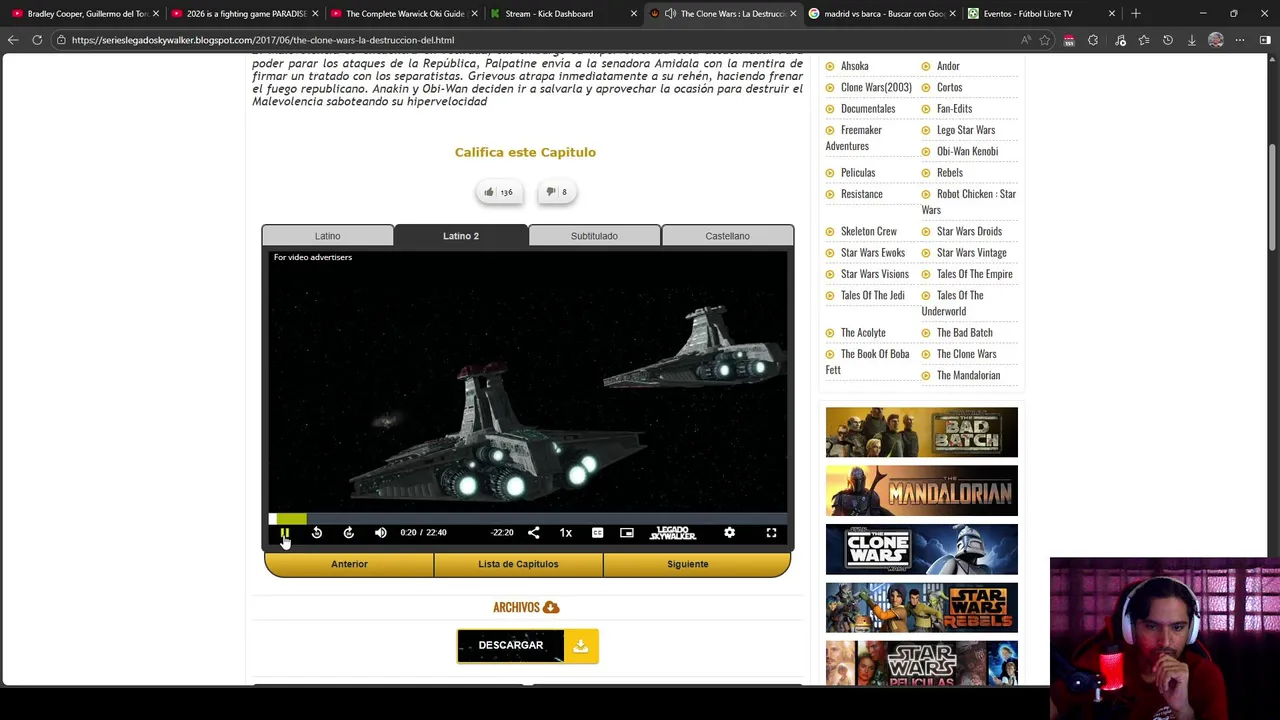The width and height of the screenshot is (1280, 720).
Task: Rewind the video ten seconds
Action: tap(317, 533)
